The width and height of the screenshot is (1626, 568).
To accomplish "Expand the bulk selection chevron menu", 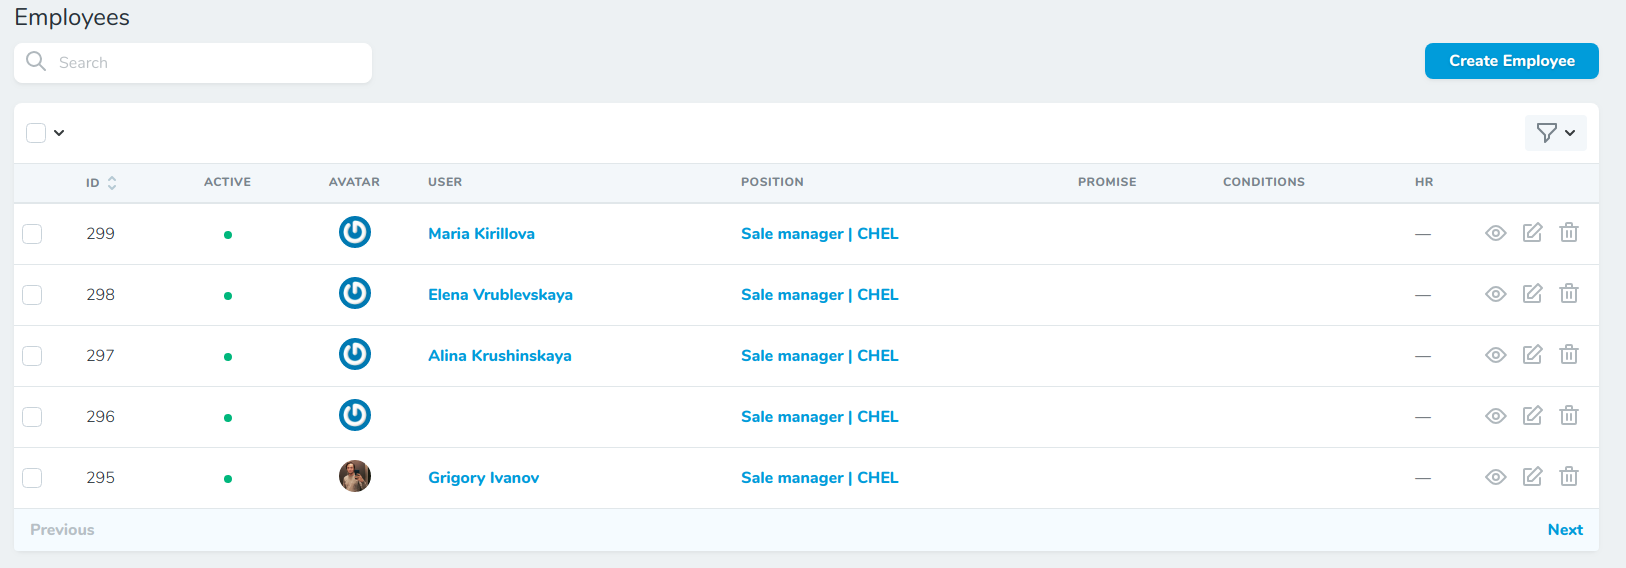I will pyautogui.click(x=59, y=133).
